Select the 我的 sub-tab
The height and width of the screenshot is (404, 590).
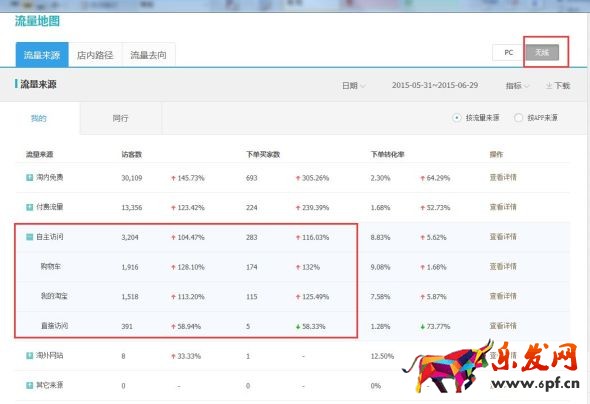[39, 118]
